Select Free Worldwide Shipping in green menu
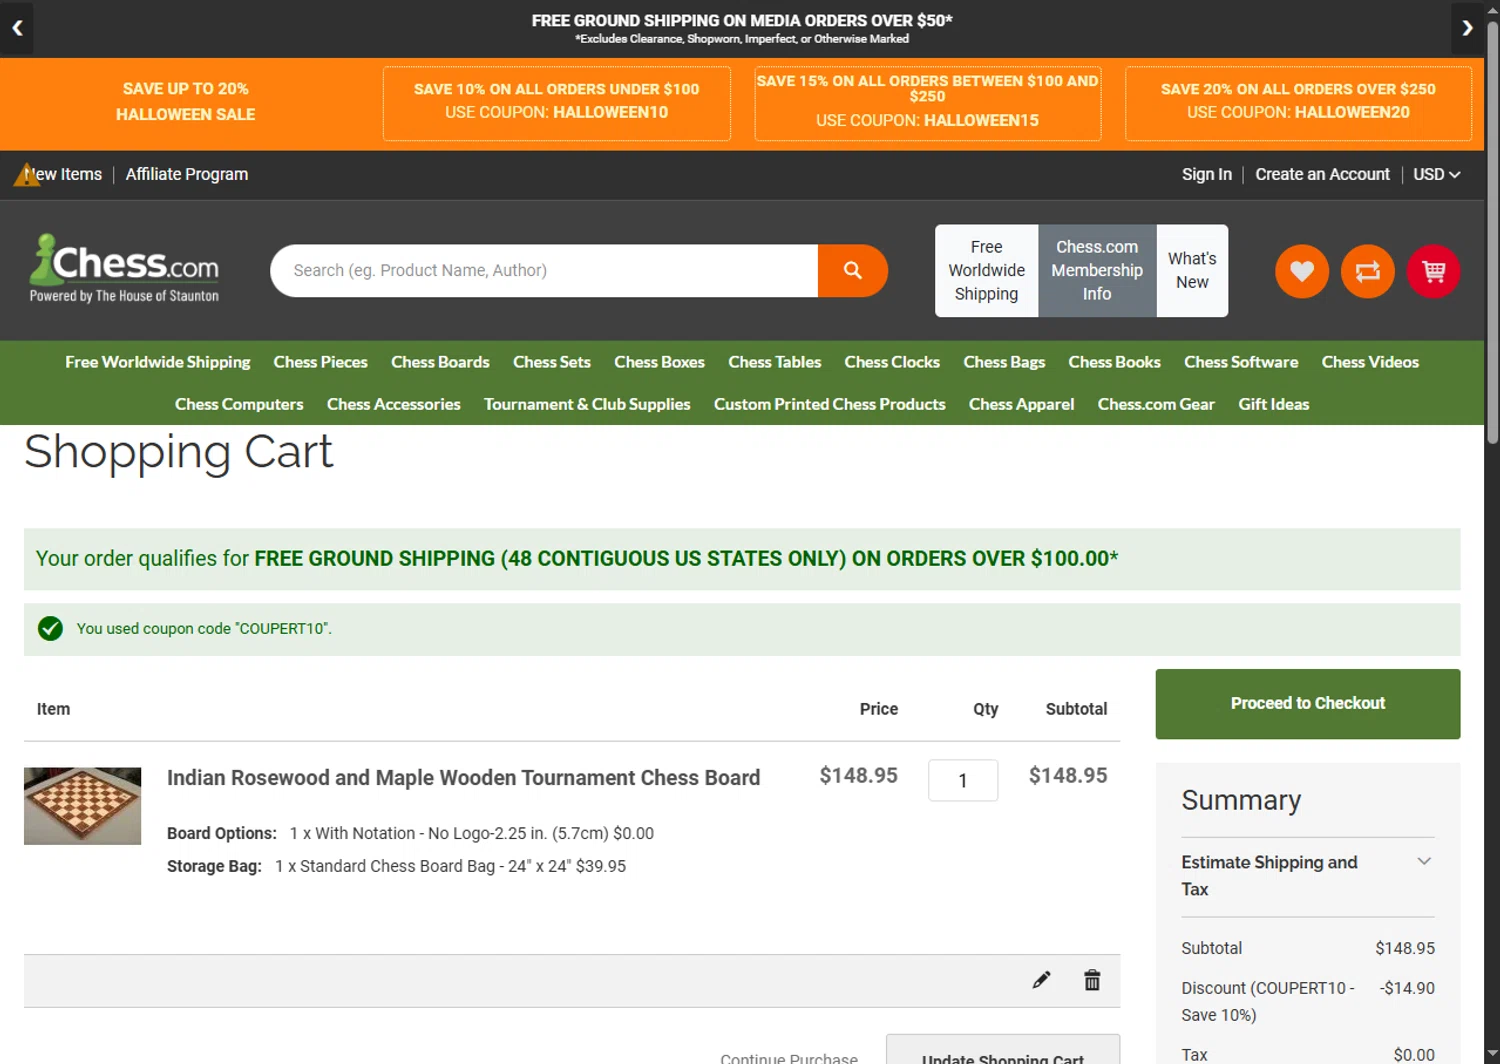 [x=158, y=362]
